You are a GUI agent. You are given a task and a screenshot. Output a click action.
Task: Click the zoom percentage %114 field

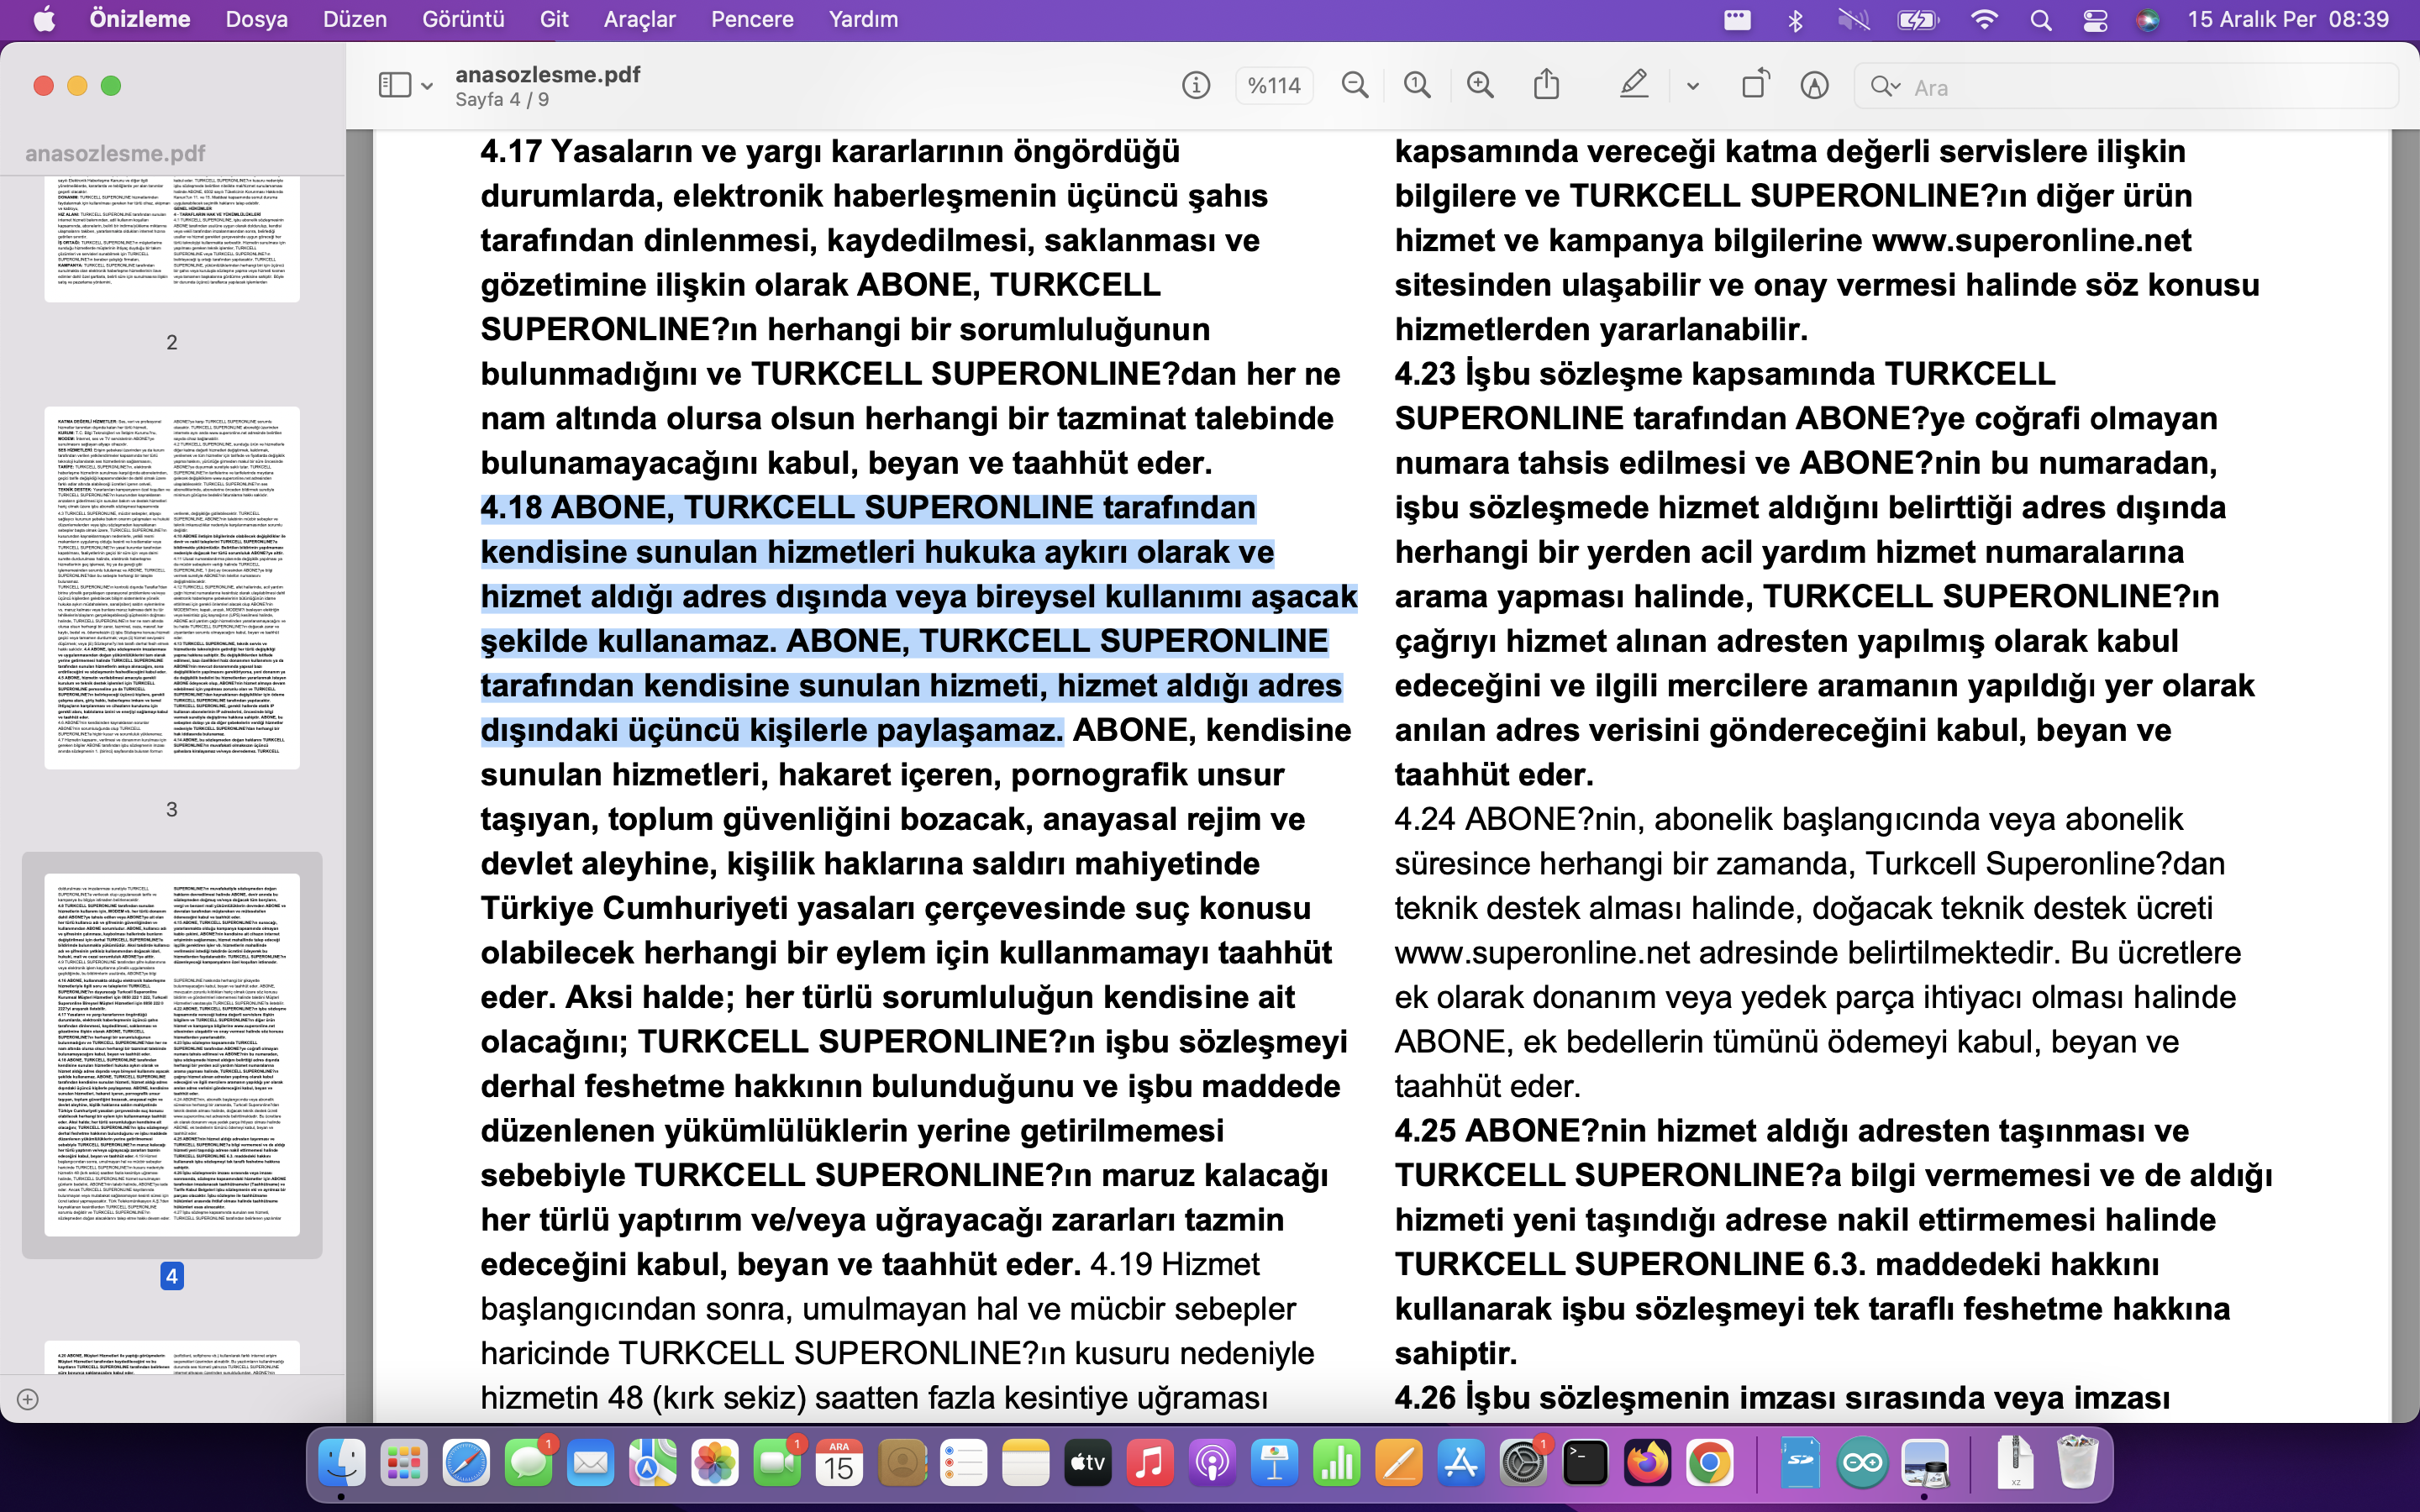(1274, 86)
